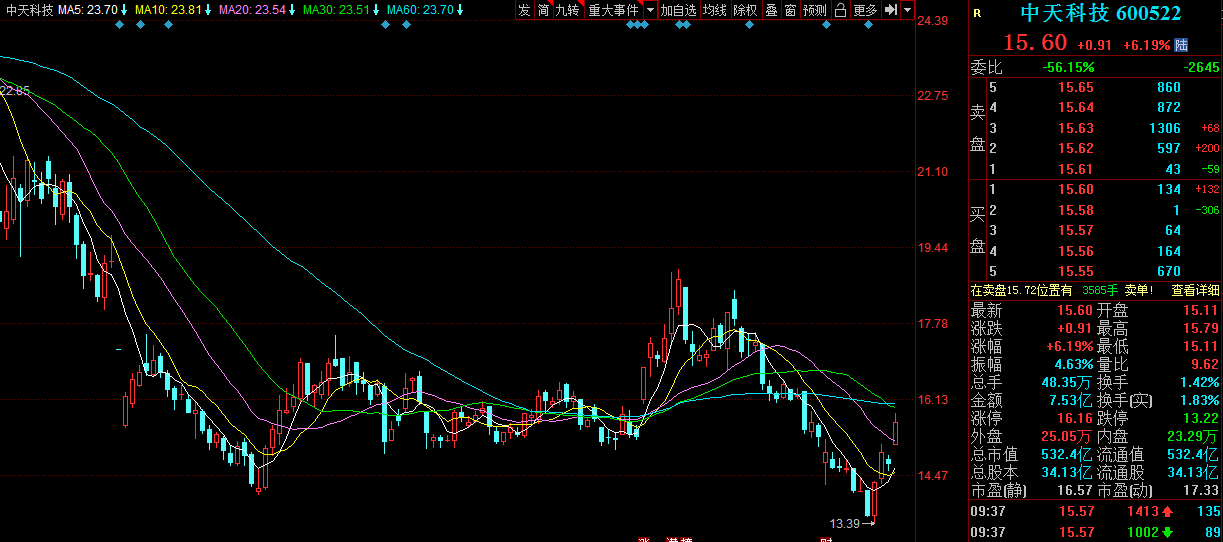Click the tick row 09:37 with 1002
Viewport: 1223px width, 542px height.
1095,532
